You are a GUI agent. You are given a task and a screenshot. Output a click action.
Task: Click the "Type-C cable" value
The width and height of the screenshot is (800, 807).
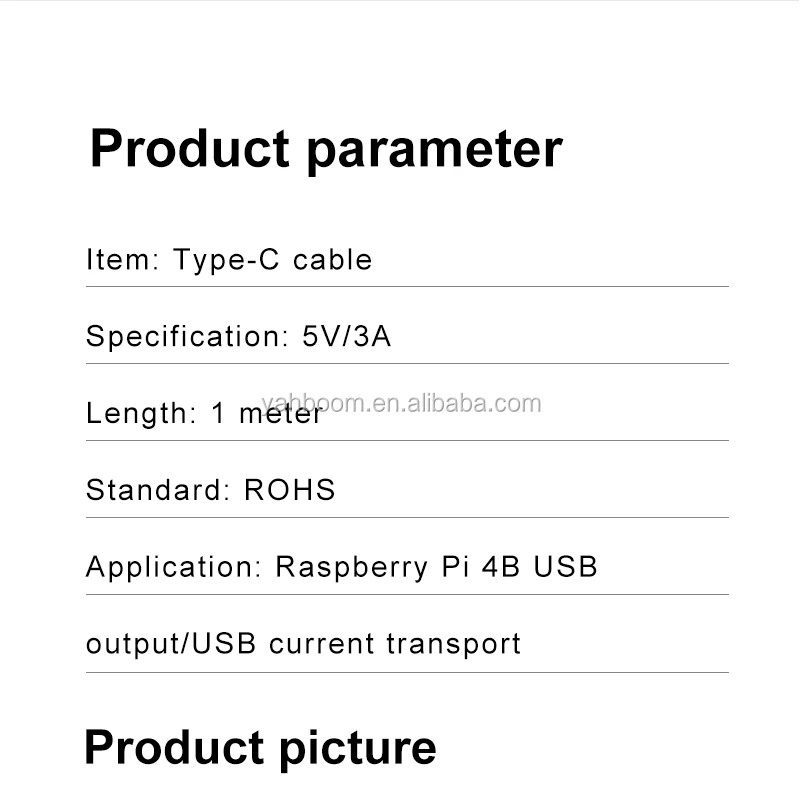point(272,260)
